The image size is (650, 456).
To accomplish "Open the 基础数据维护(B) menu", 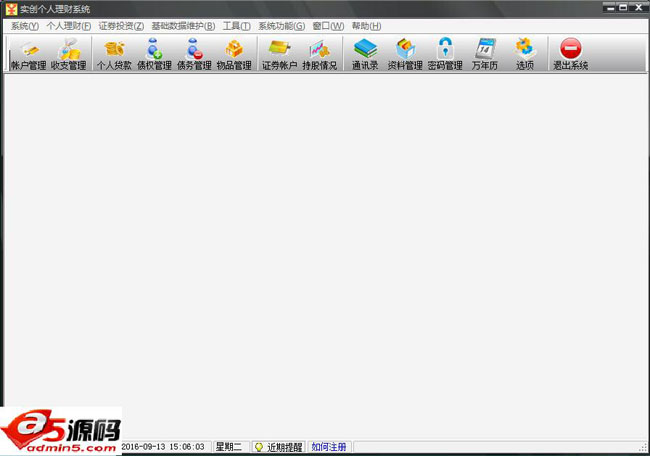I will click(183, 26).
